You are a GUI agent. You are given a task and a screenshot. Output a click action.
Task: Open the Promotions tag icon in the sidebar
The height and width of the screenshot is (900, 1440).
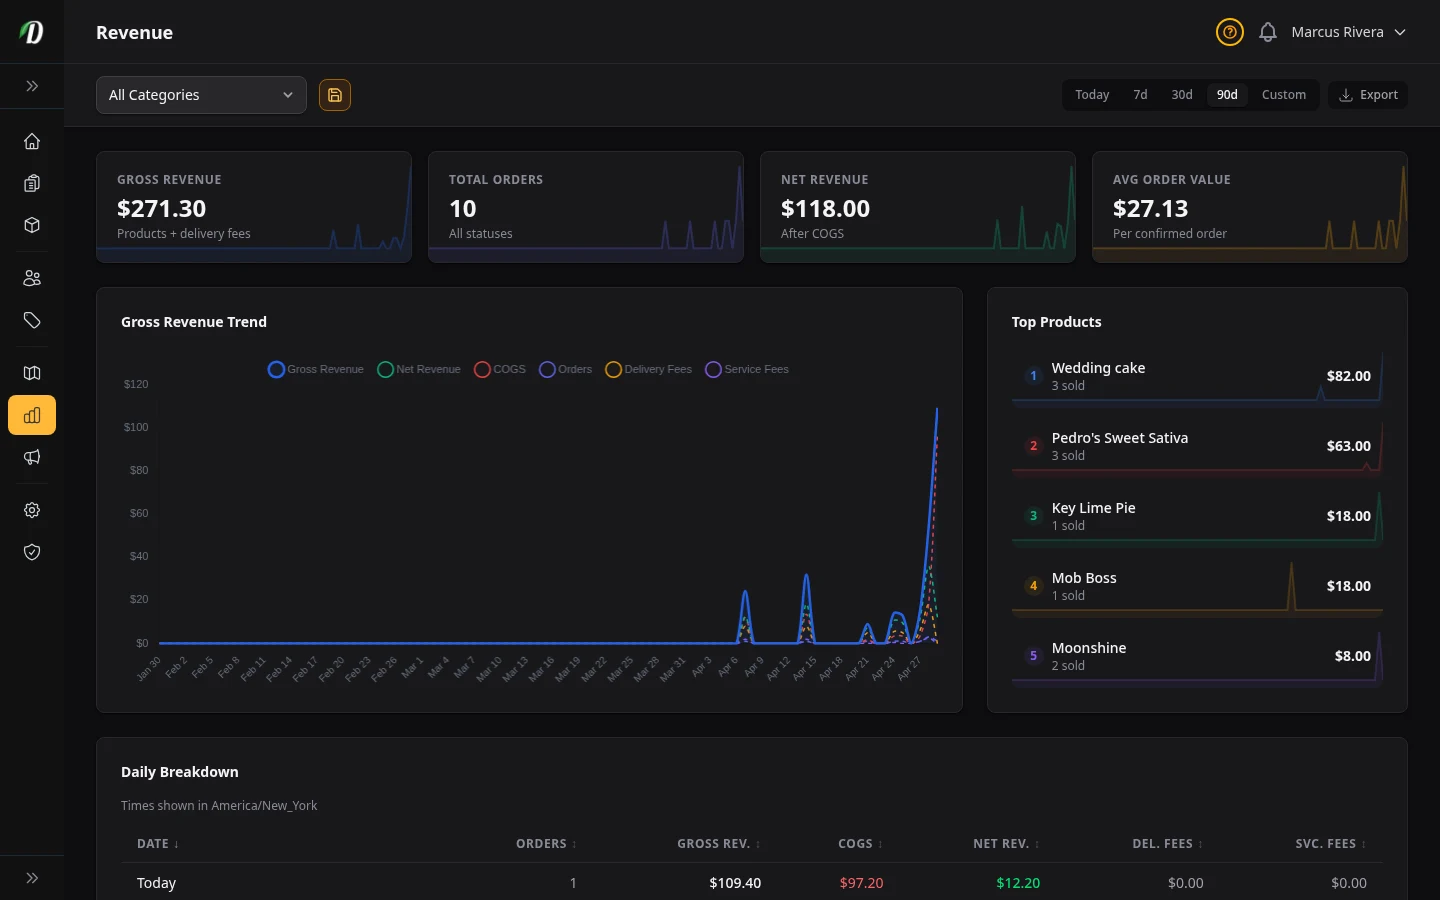[x=31, y=320]
